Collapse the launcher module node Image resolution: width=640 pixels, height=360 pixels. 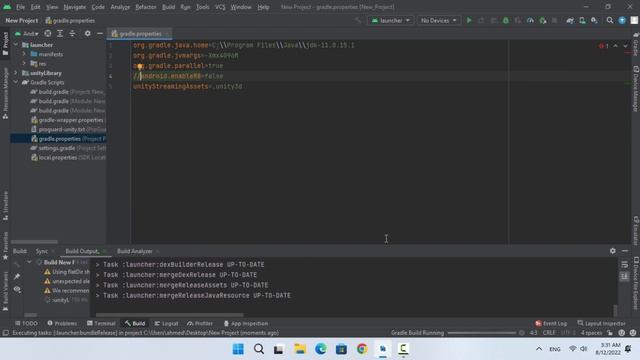[x=16, y=45]
